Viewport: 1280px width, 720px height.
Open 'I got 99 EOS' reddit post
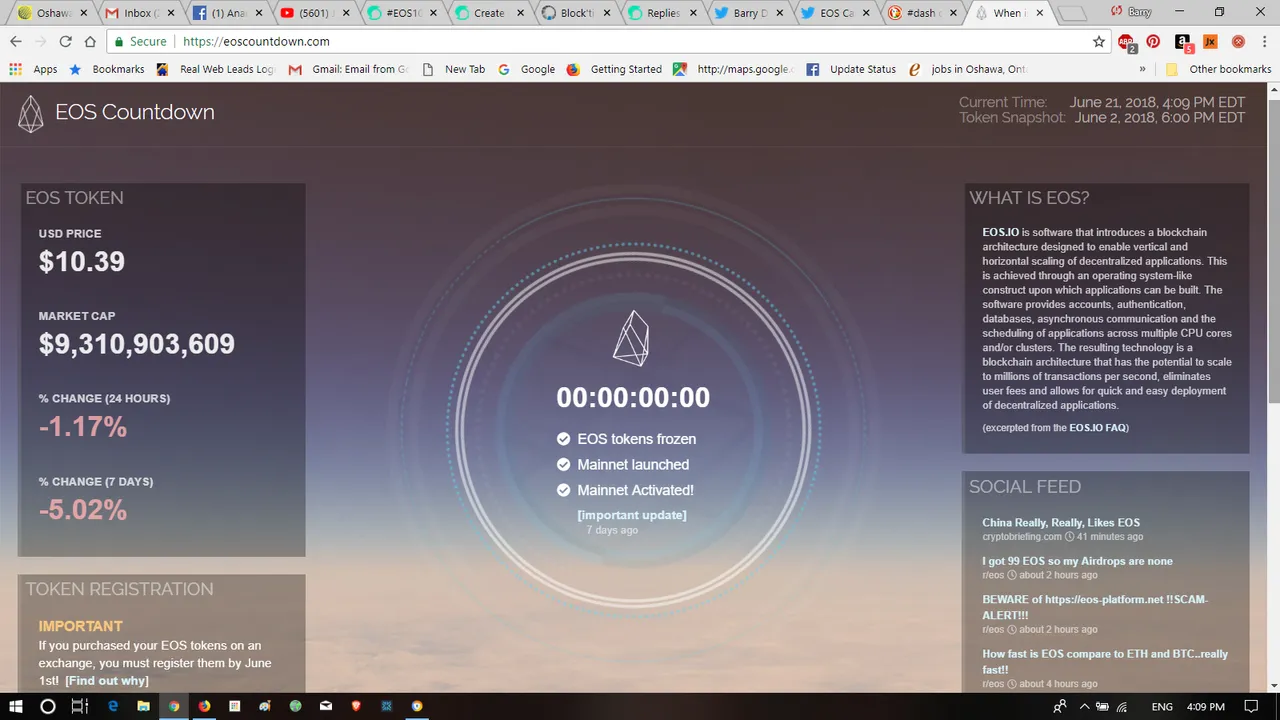click(x=1078, y=561)
